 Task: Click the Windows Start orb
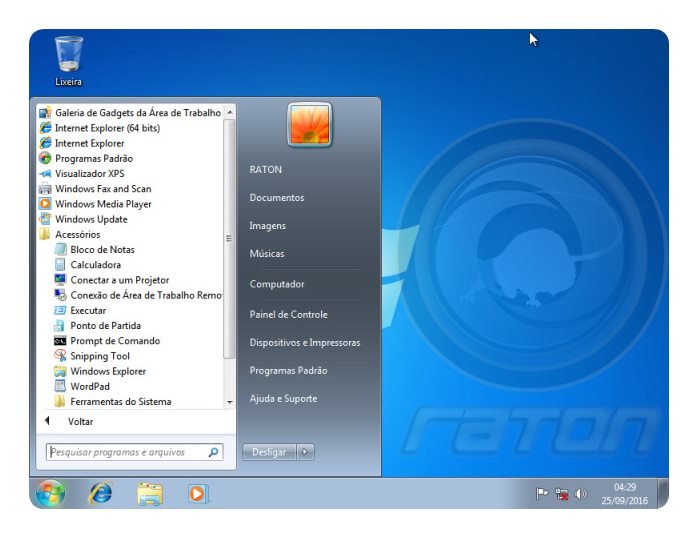click(50, 493)
